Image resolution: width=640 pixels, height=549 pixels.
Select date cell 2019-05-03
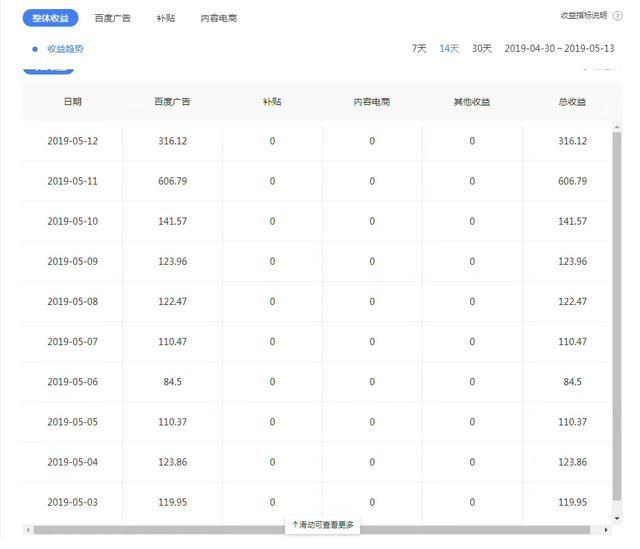(x=73, y=502)
